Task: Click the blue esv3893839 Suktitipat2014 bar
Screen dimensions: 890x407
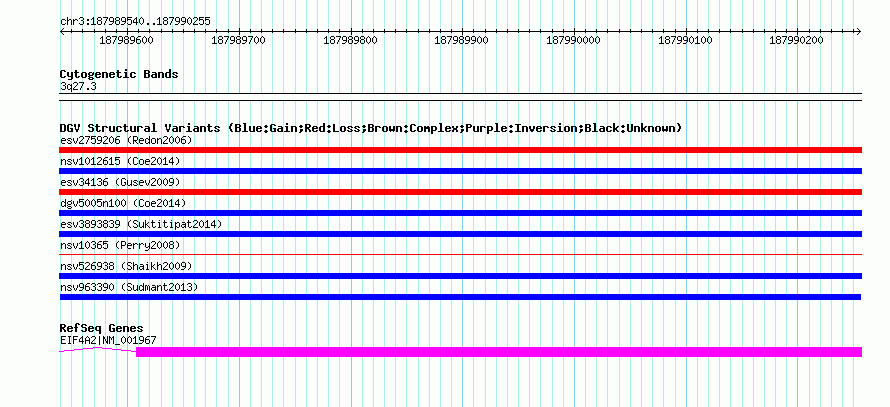Action: 460,234
